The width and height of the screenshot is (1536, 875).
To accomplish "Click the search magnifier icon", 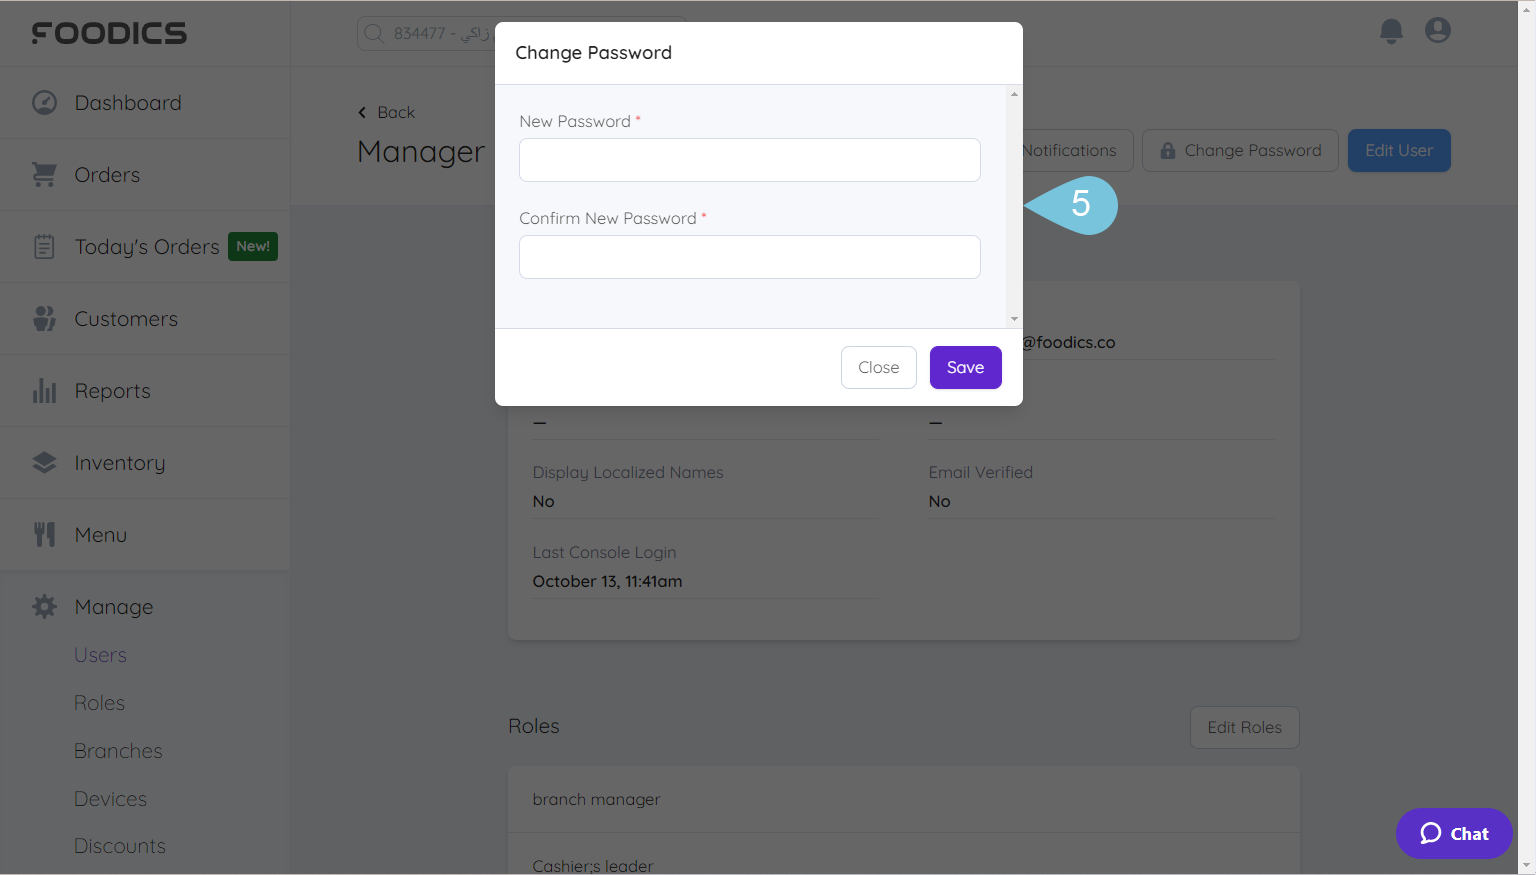I will click(373, 33).
